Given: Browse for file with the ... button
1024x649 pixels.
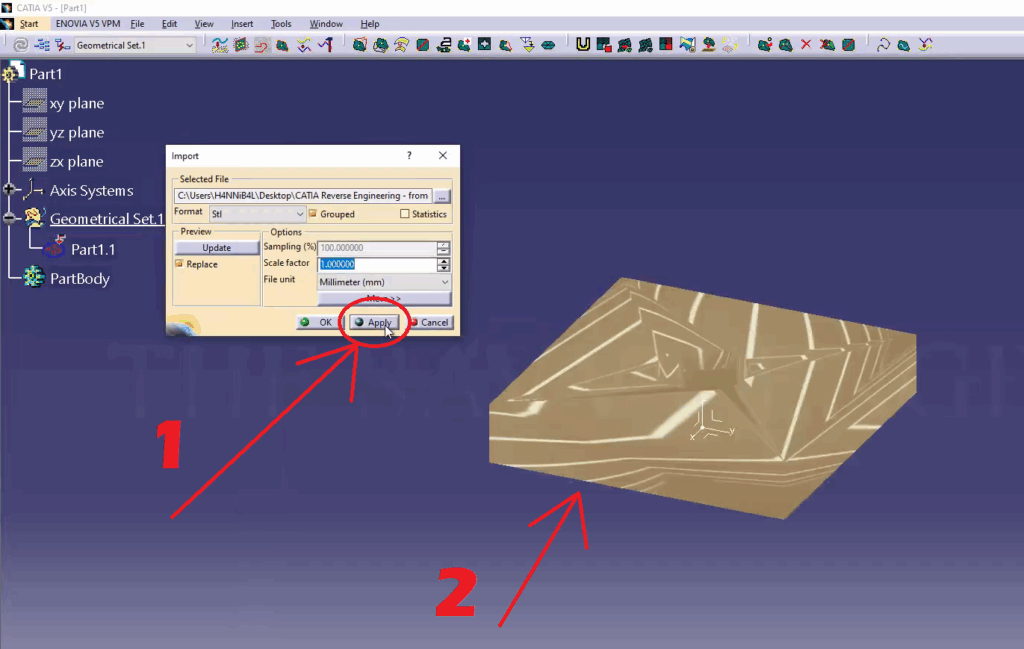Looking at the screenshot, I should pos(442,196).
